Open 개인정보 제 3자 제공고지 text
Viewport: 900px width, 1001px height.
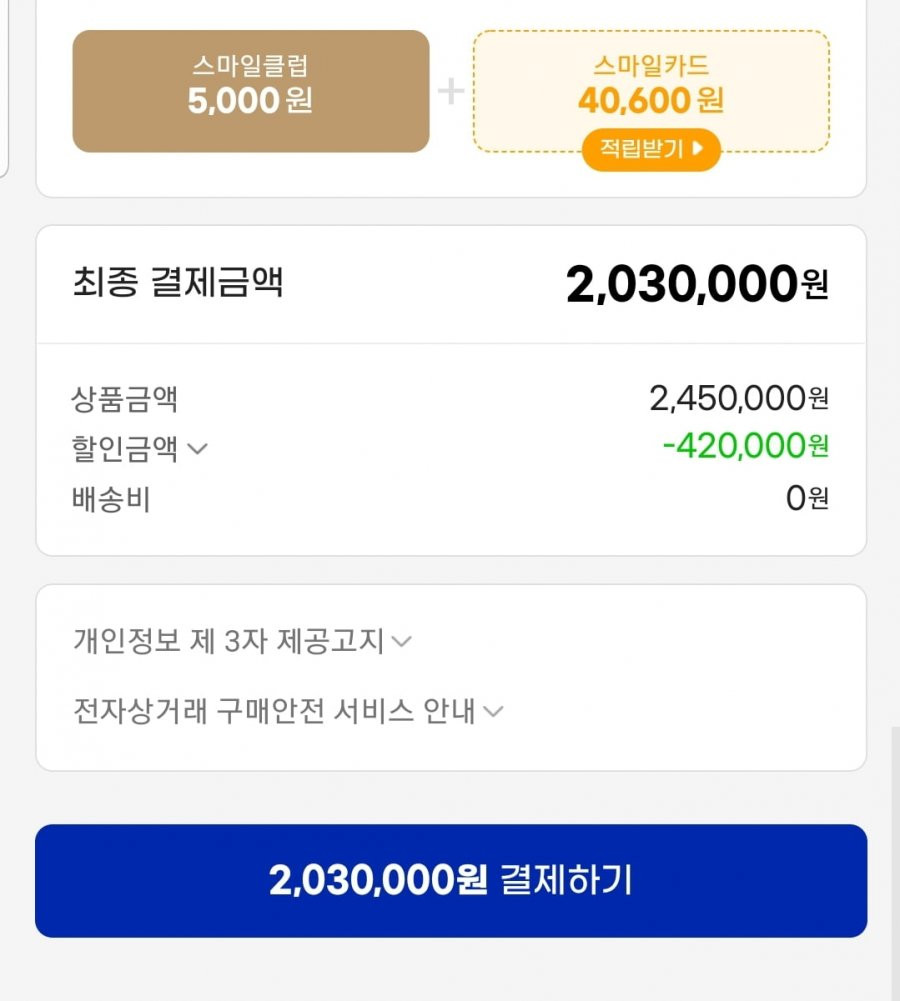click(229, 640)
